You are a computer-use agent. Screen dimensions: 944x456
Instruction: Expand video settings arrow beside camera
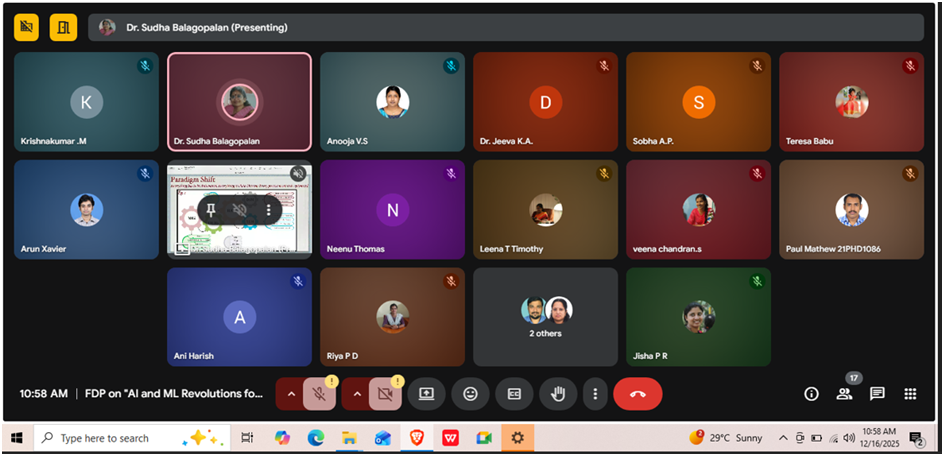click(354, 394)
